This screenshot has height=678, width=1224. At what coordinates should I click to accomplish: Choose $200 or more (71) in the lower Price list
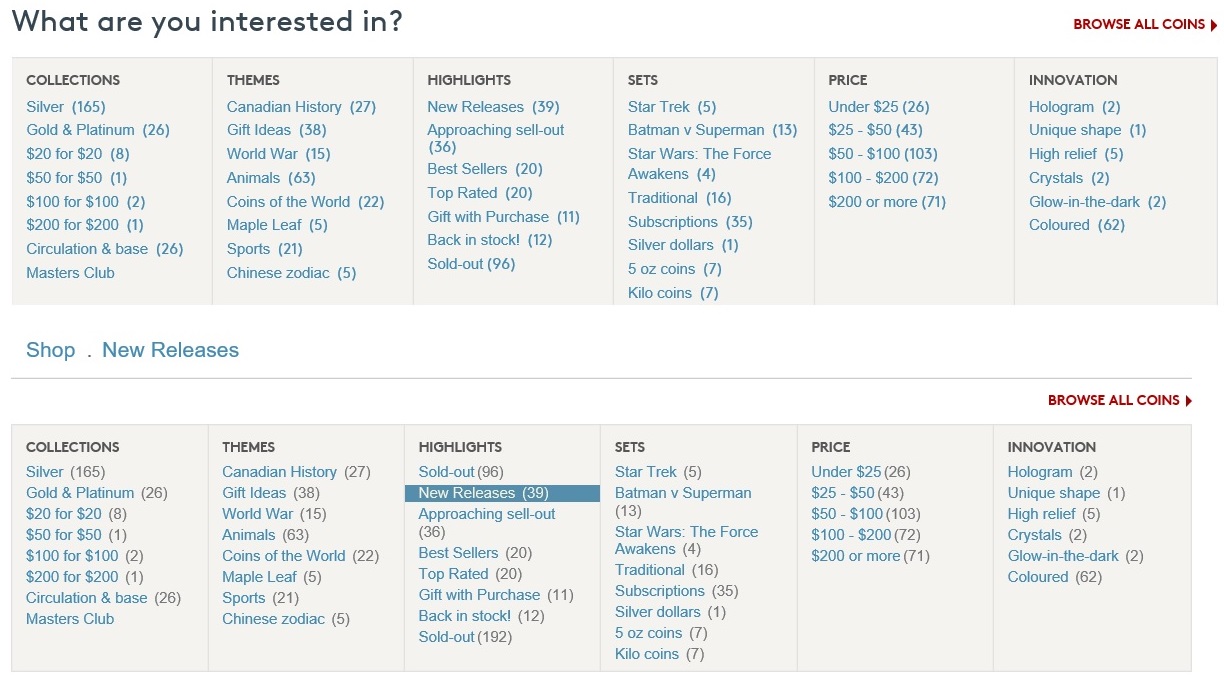[x=871, y=556]
